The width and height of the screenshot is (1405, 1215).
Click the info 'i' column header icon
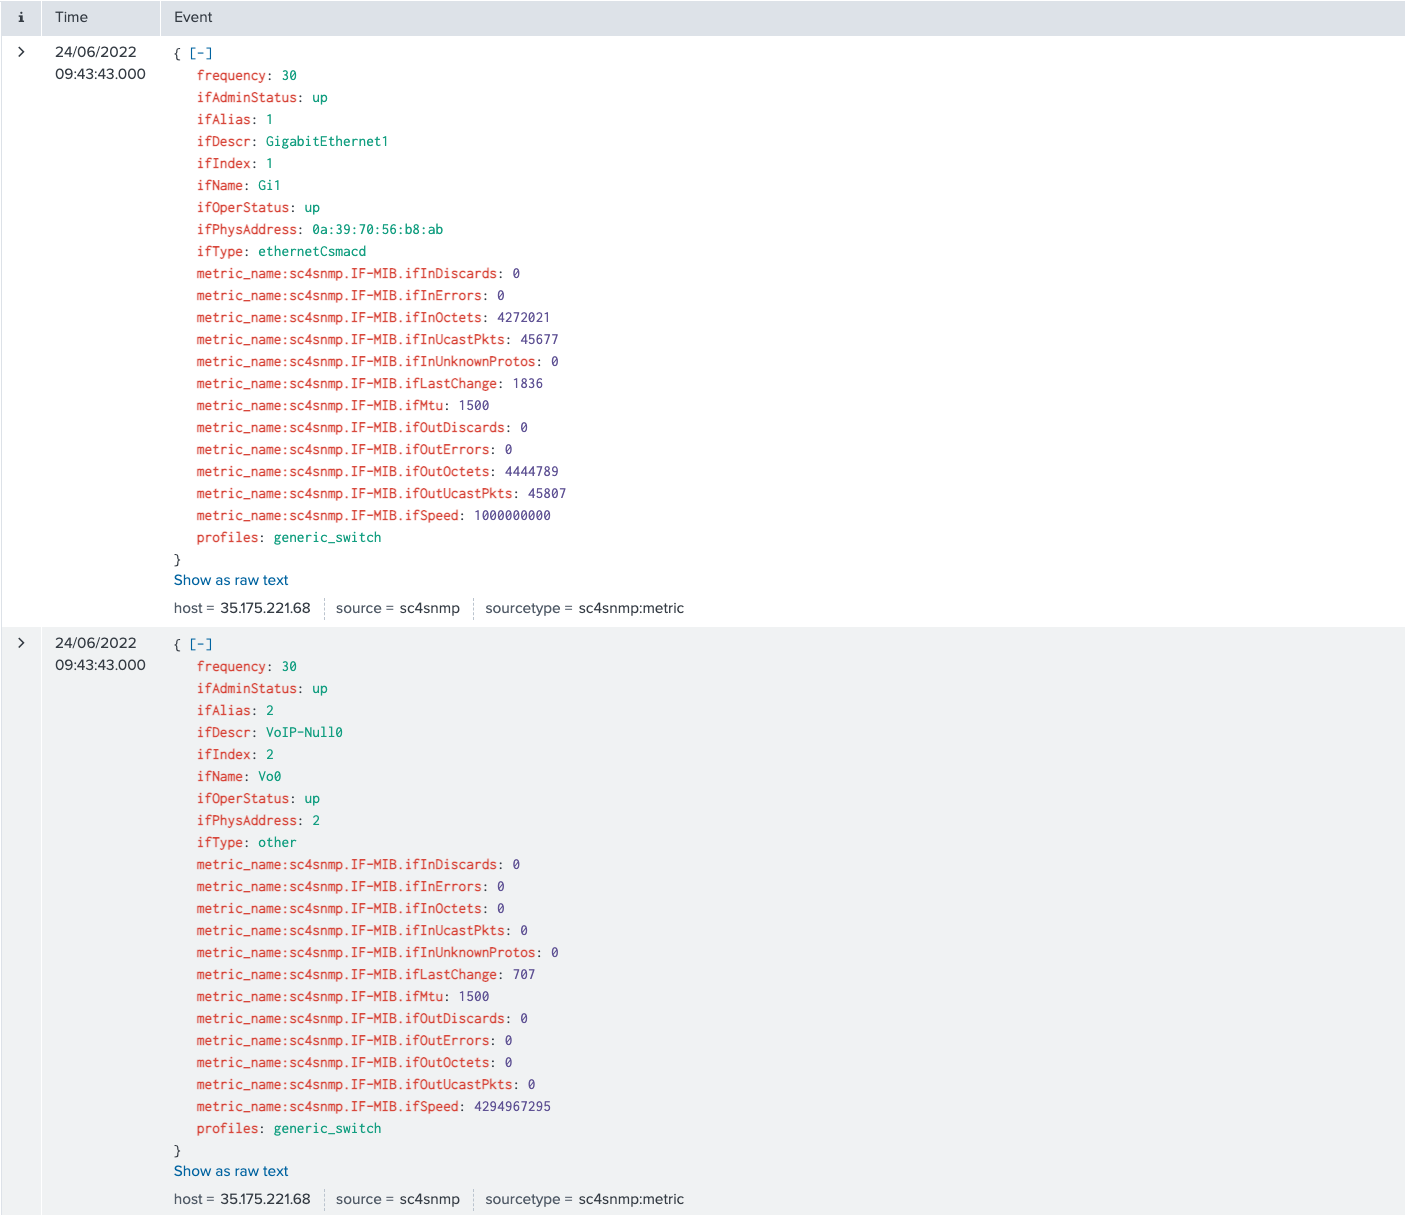pyautogui.click(x=21, y=17)
